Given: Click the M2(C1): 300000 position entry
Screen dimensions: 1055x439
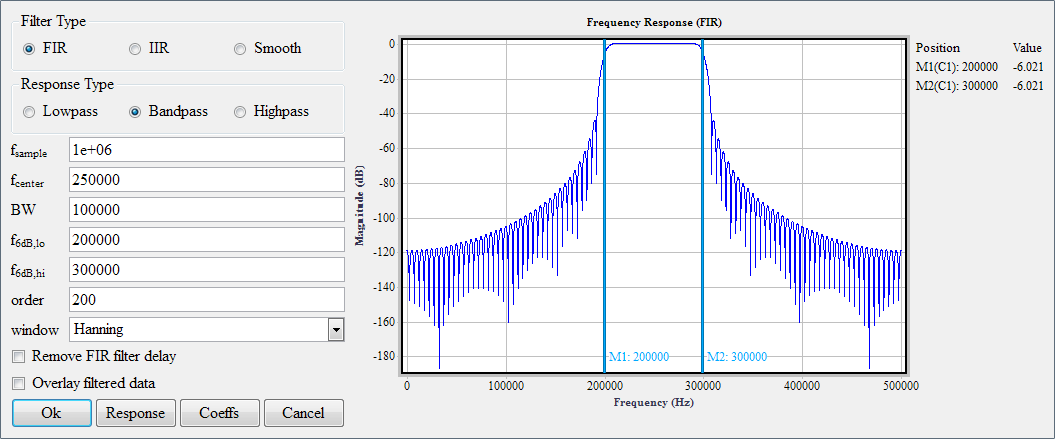Looking at the screenshot, I should coord(957,86).
